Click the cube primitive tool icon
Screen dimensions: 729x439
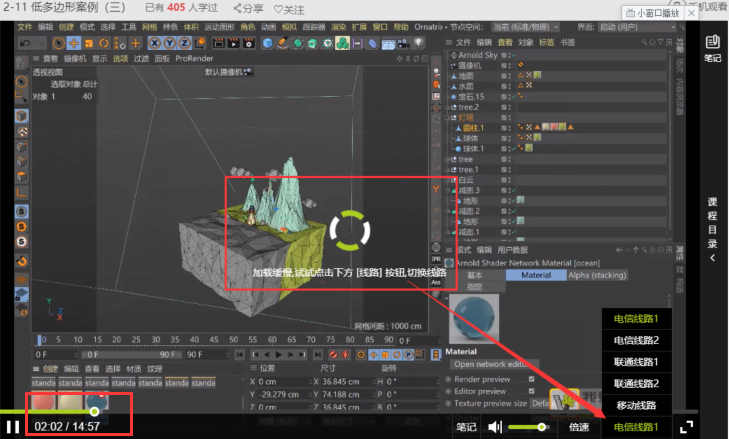tap(268, 43)
